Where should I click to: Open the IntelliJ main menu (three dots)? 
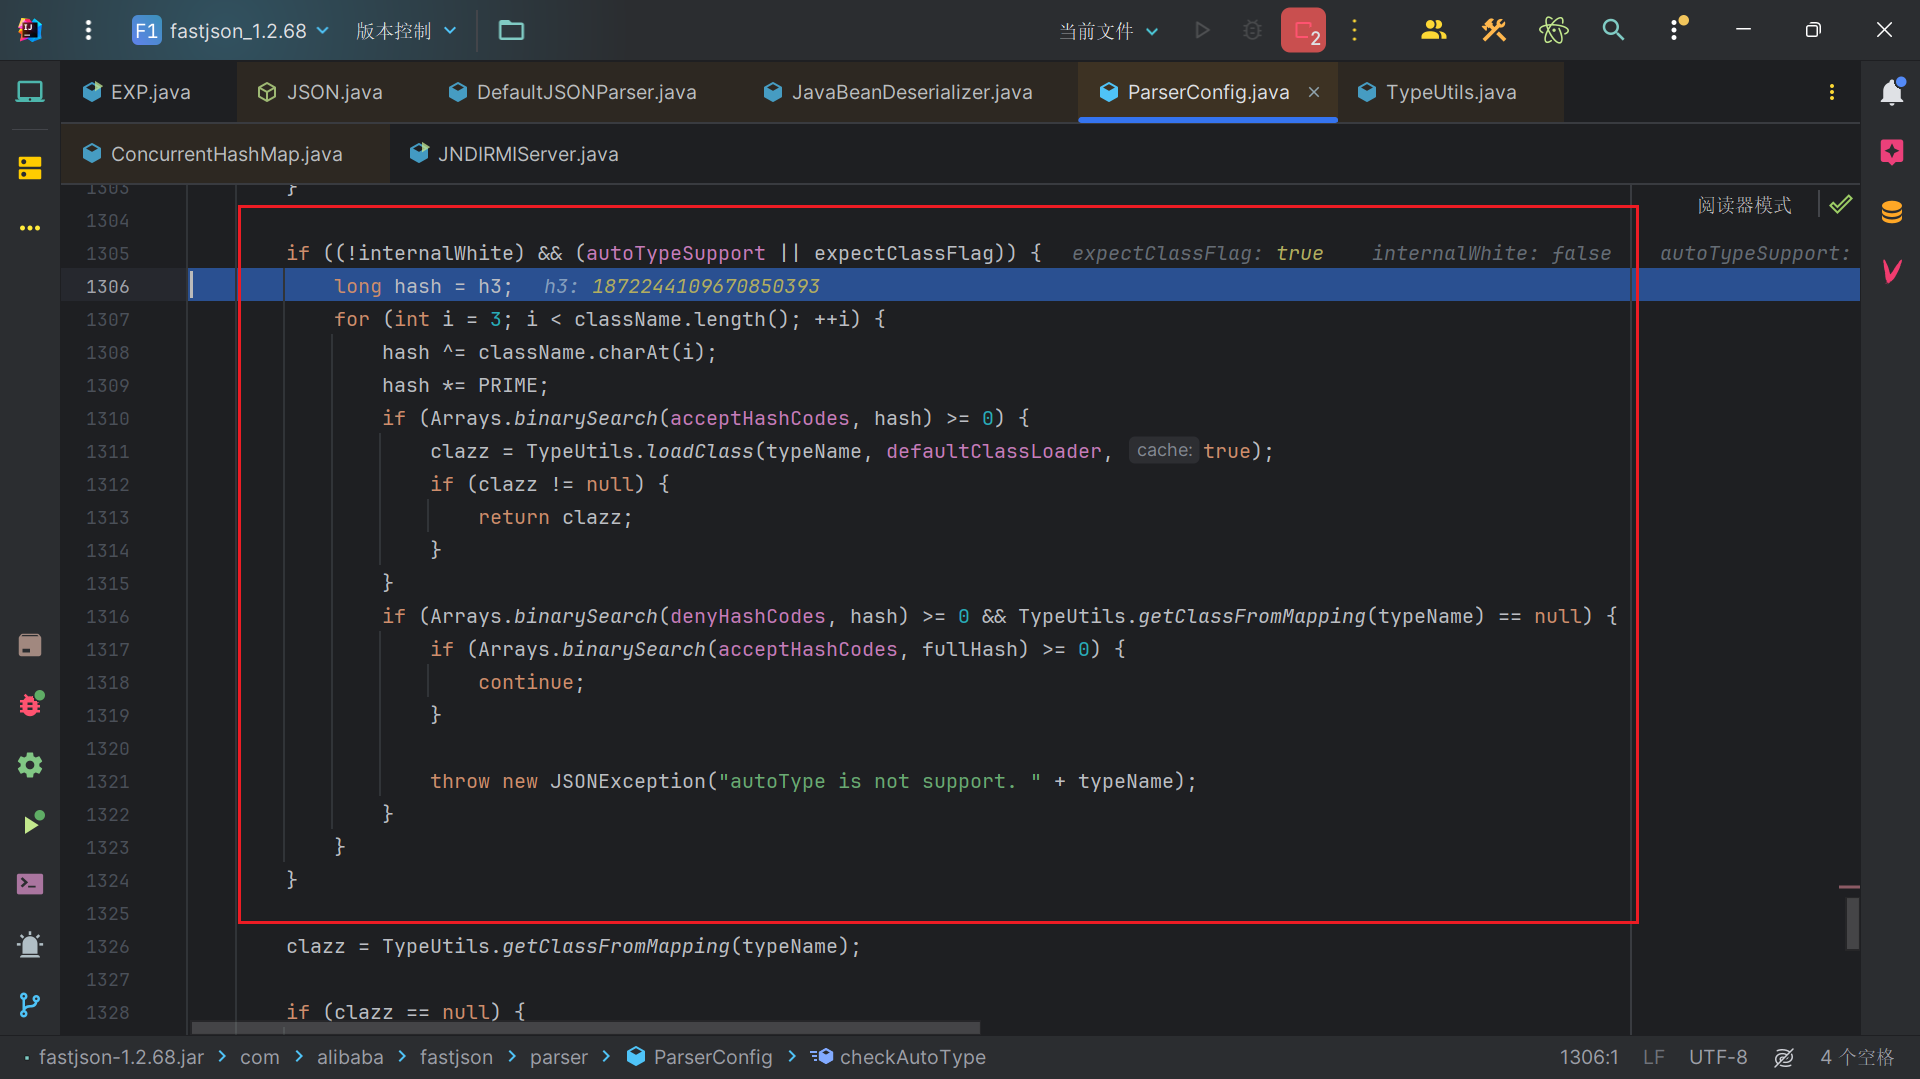click(x=88, y=30)
